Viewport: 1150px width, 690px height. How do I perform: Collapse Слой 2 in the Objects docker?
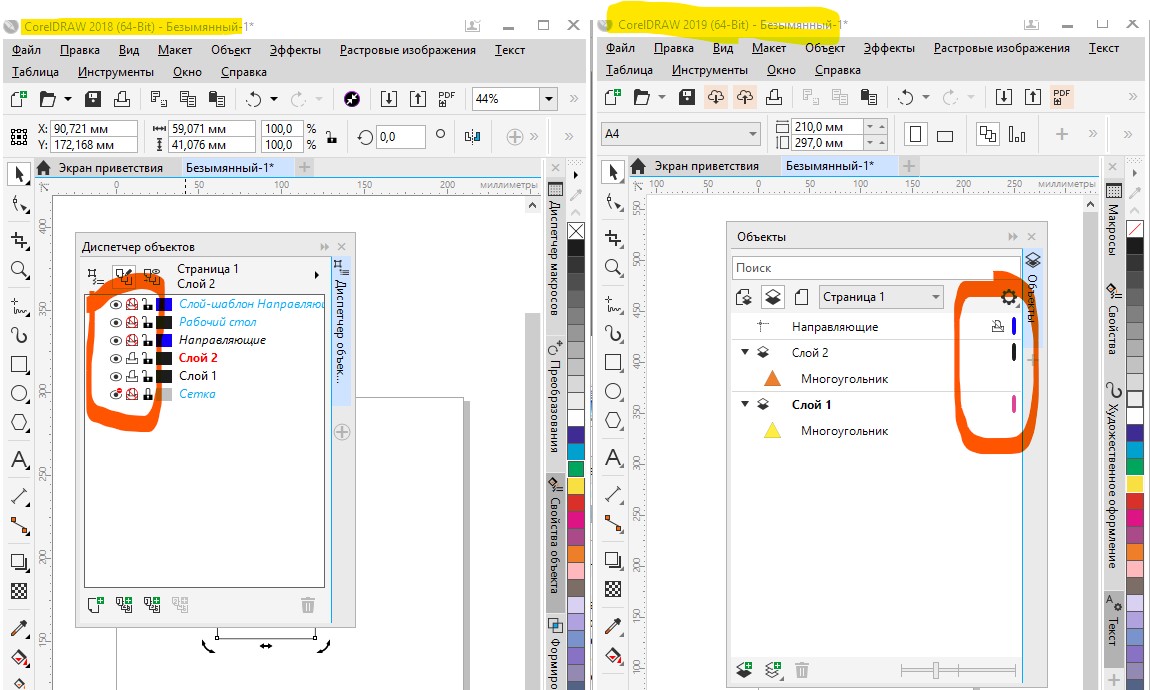745,352
